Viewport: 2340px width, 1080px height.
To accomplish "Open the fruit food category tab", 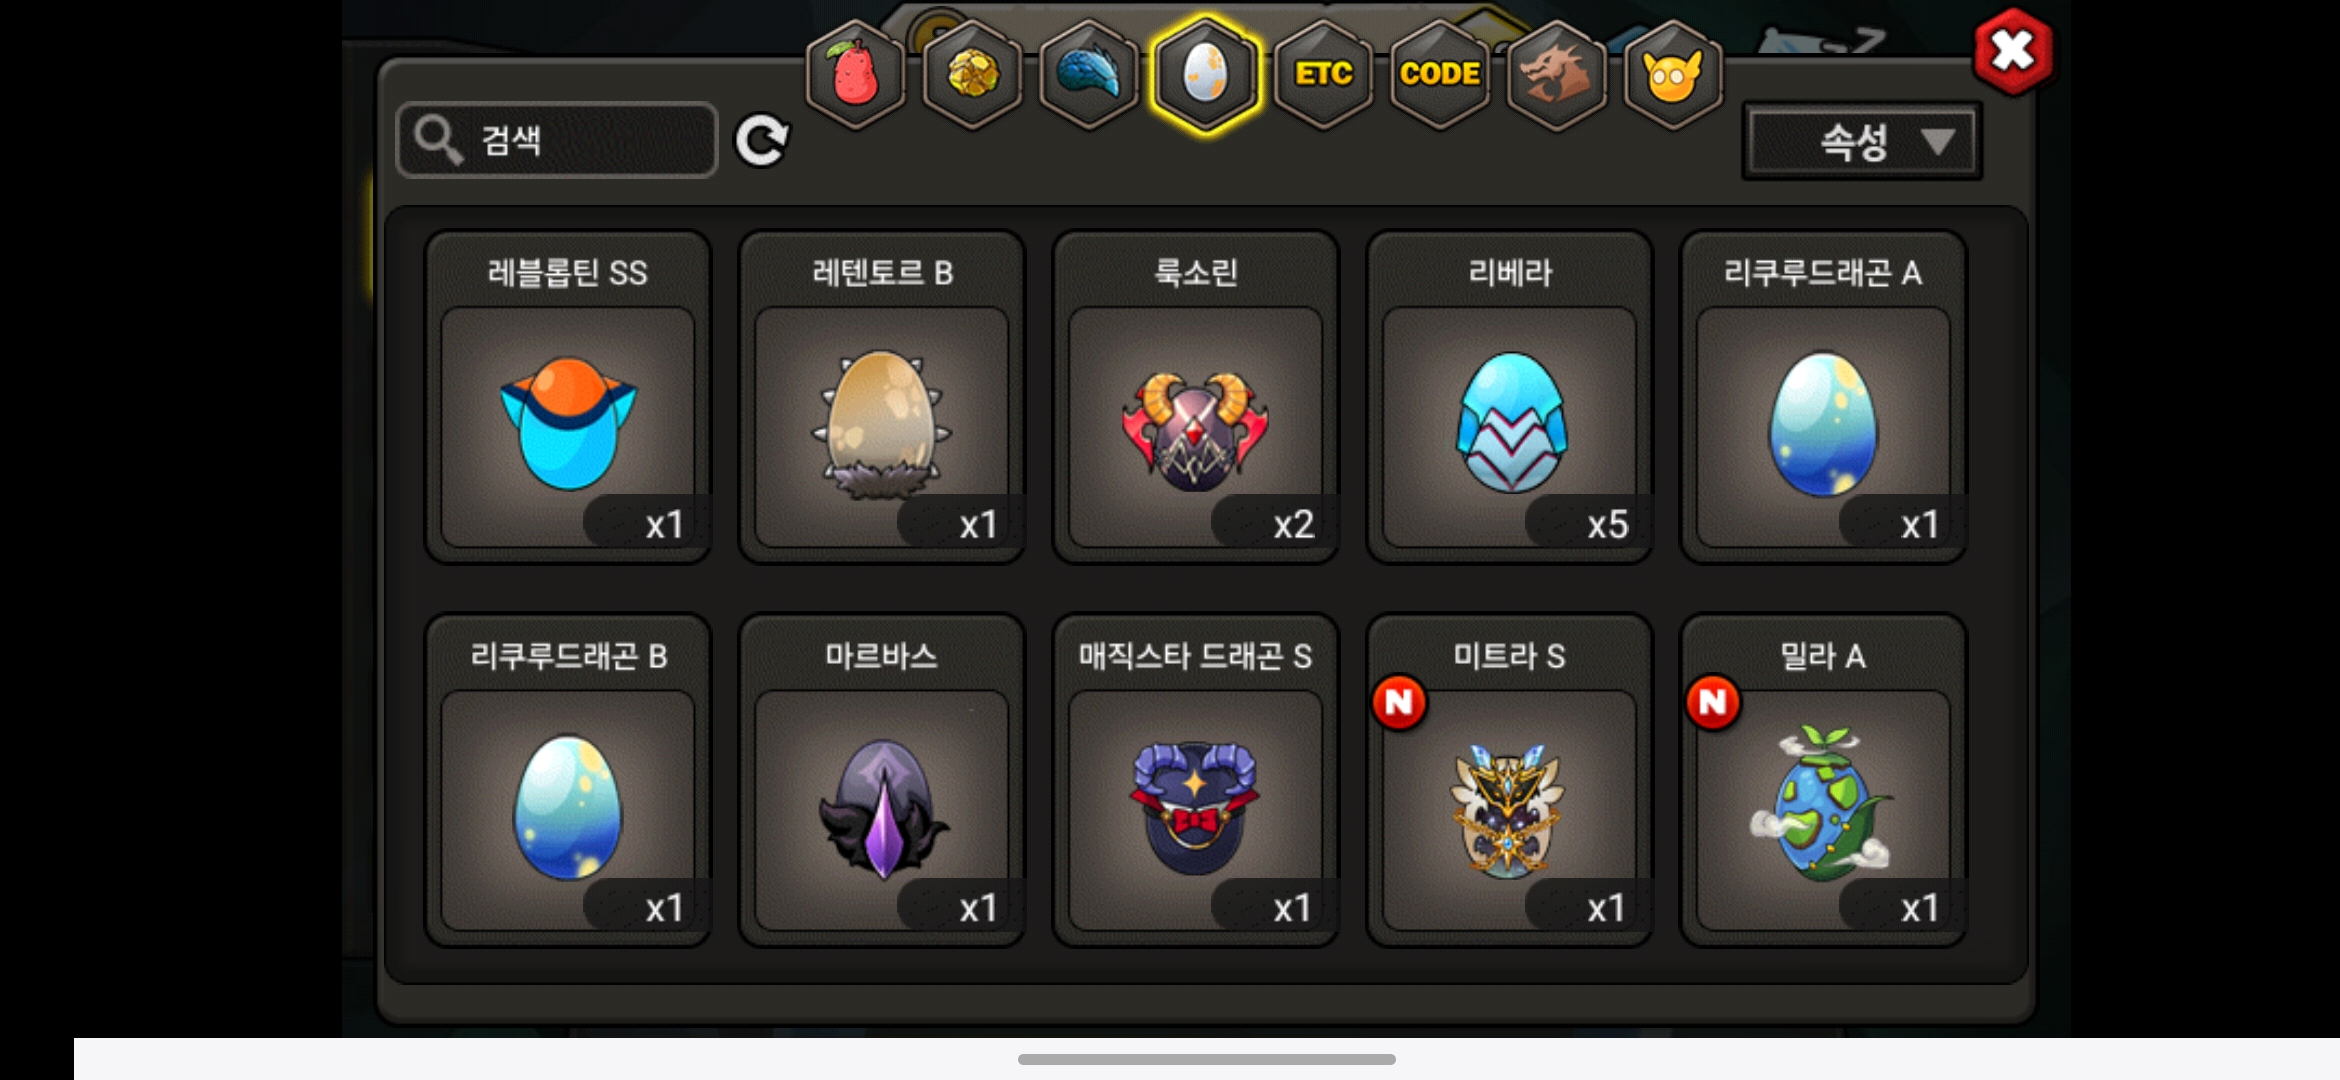I will click(x=855, y=74).
